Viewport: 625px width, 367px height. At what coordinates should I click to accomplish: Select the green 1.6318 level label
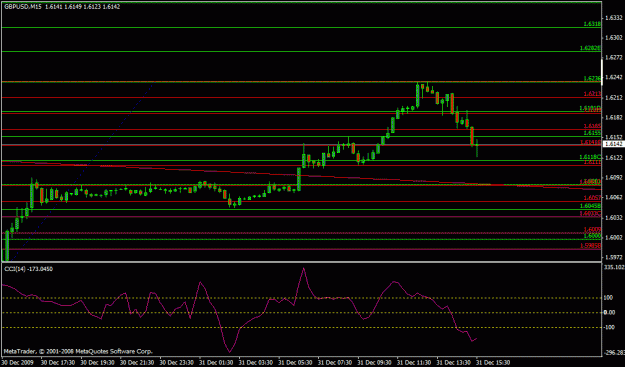click(x=592, y=24)
